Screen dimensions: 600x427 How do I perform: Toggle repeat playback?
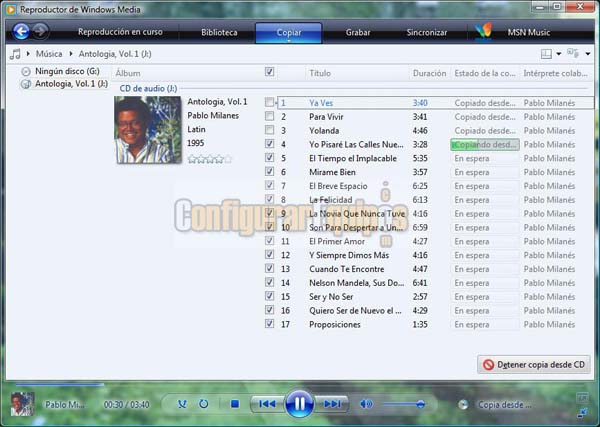(x=204, y=404)
